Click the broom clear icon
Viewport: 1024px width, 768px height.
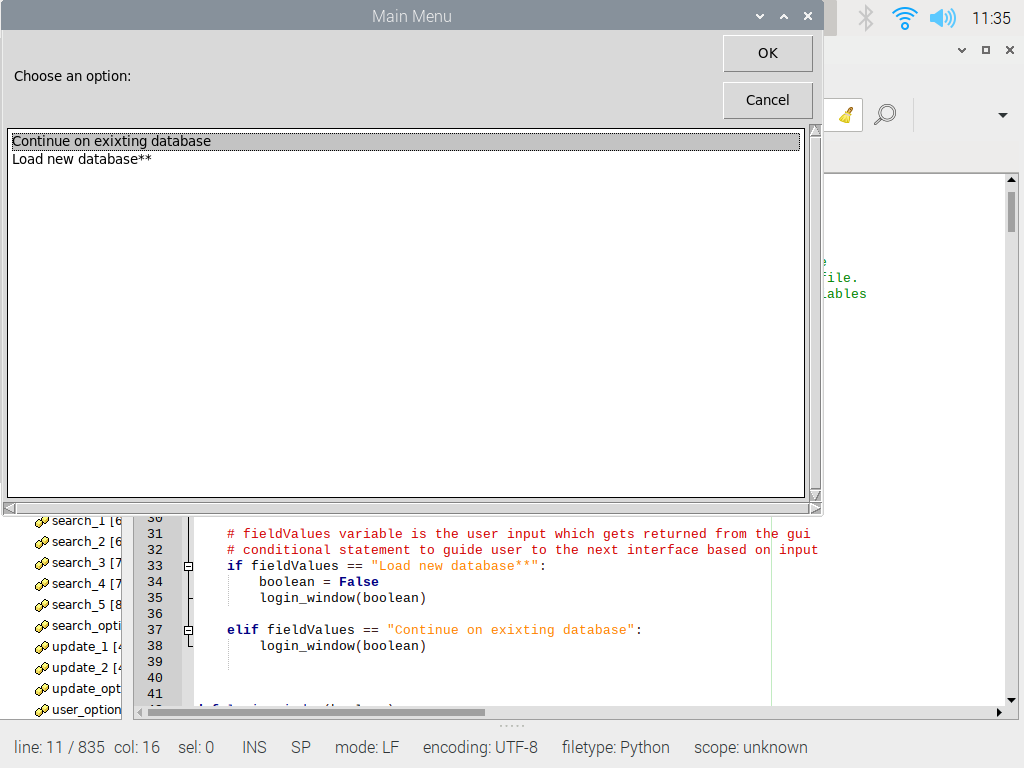[843, 114]
